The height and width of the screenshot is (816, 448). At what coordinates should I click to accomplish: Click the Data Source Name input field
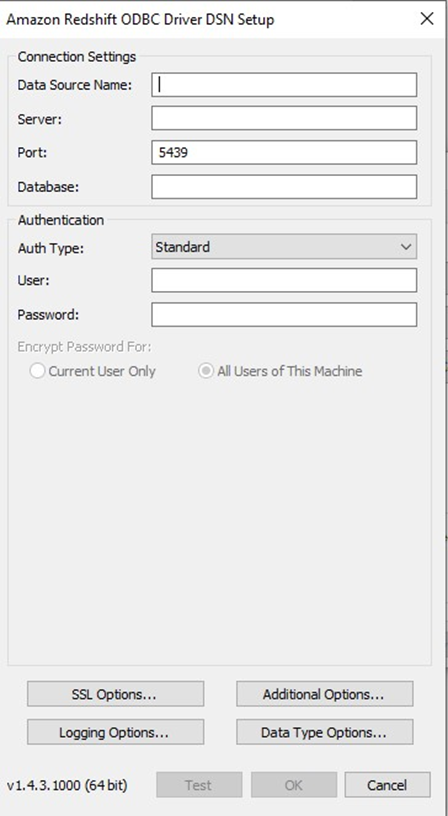(x=284, y=85)
